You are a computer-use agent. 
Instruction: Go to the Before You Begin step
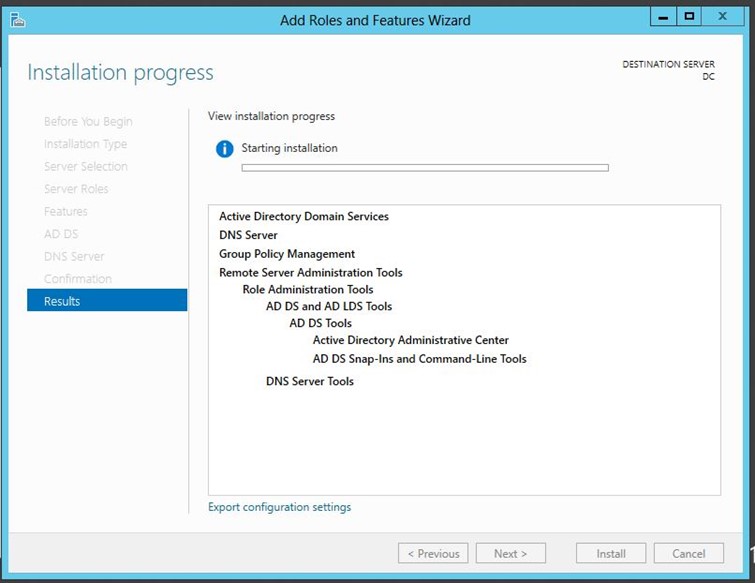click(88, 121)
